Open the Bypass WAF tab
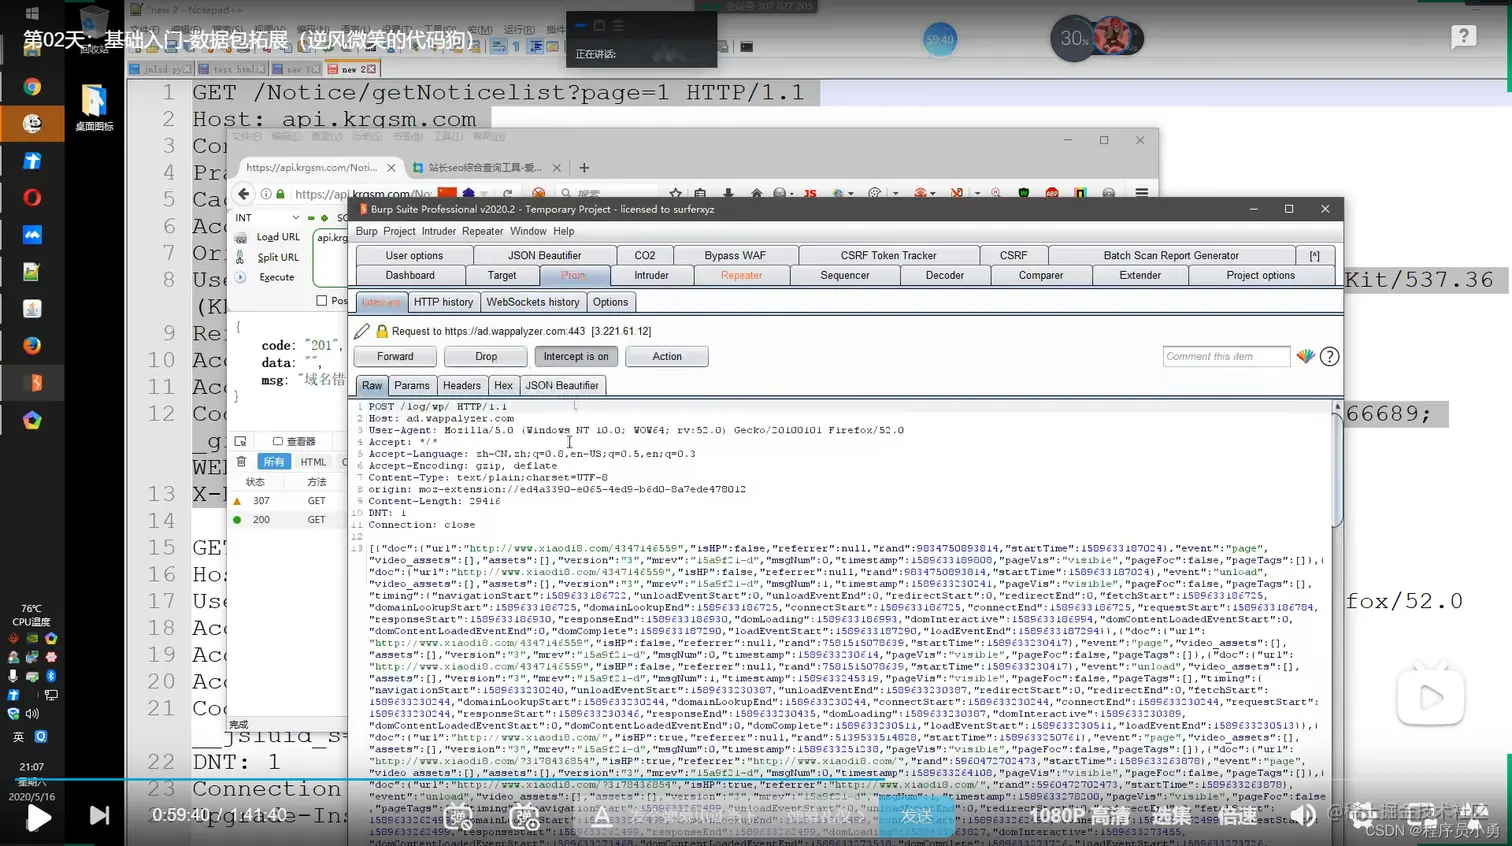 pyautogui.click(x=735, y=256)
